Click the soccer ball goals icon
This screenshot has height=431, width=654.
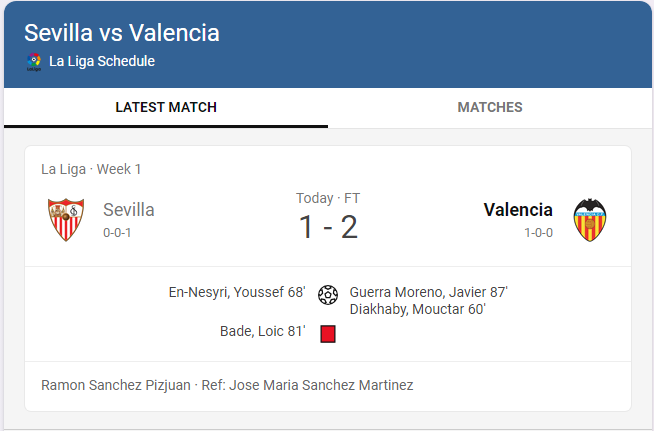click(x=328, y=295)
